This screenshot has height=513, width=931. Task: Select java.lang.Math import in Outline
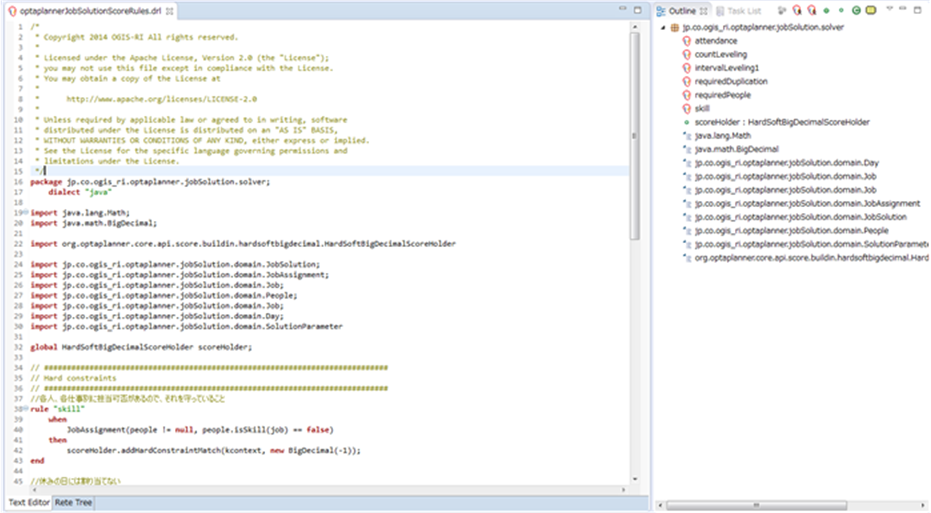click(723, 136)
